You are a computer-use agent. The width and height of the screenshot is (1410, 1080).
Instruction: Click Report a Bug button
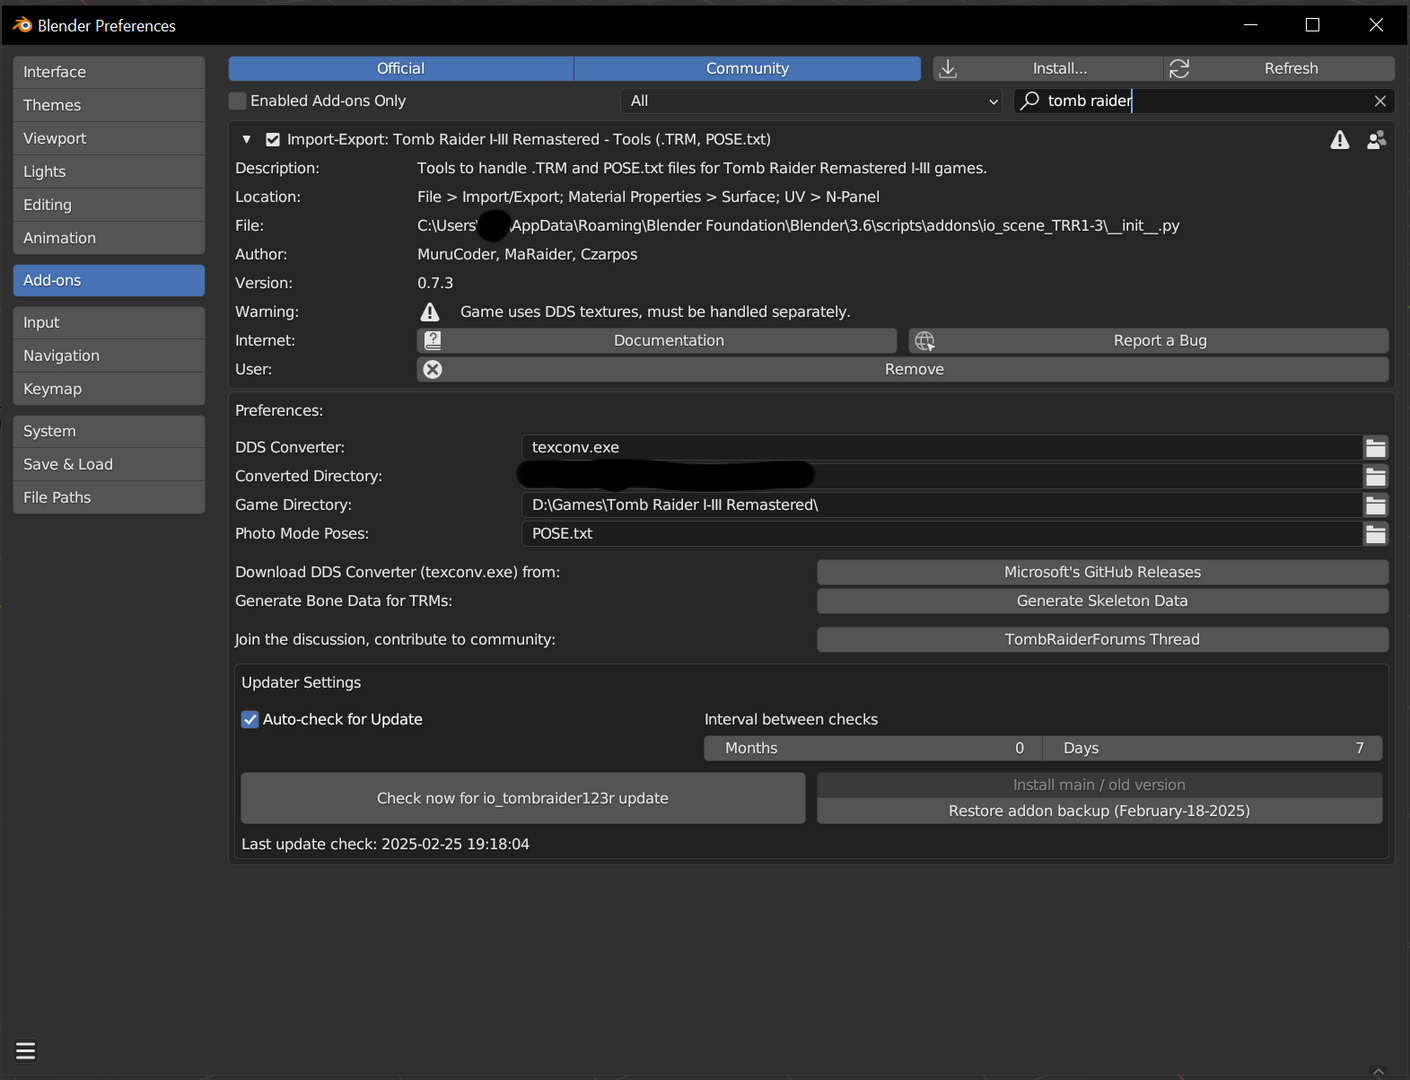1148,340
